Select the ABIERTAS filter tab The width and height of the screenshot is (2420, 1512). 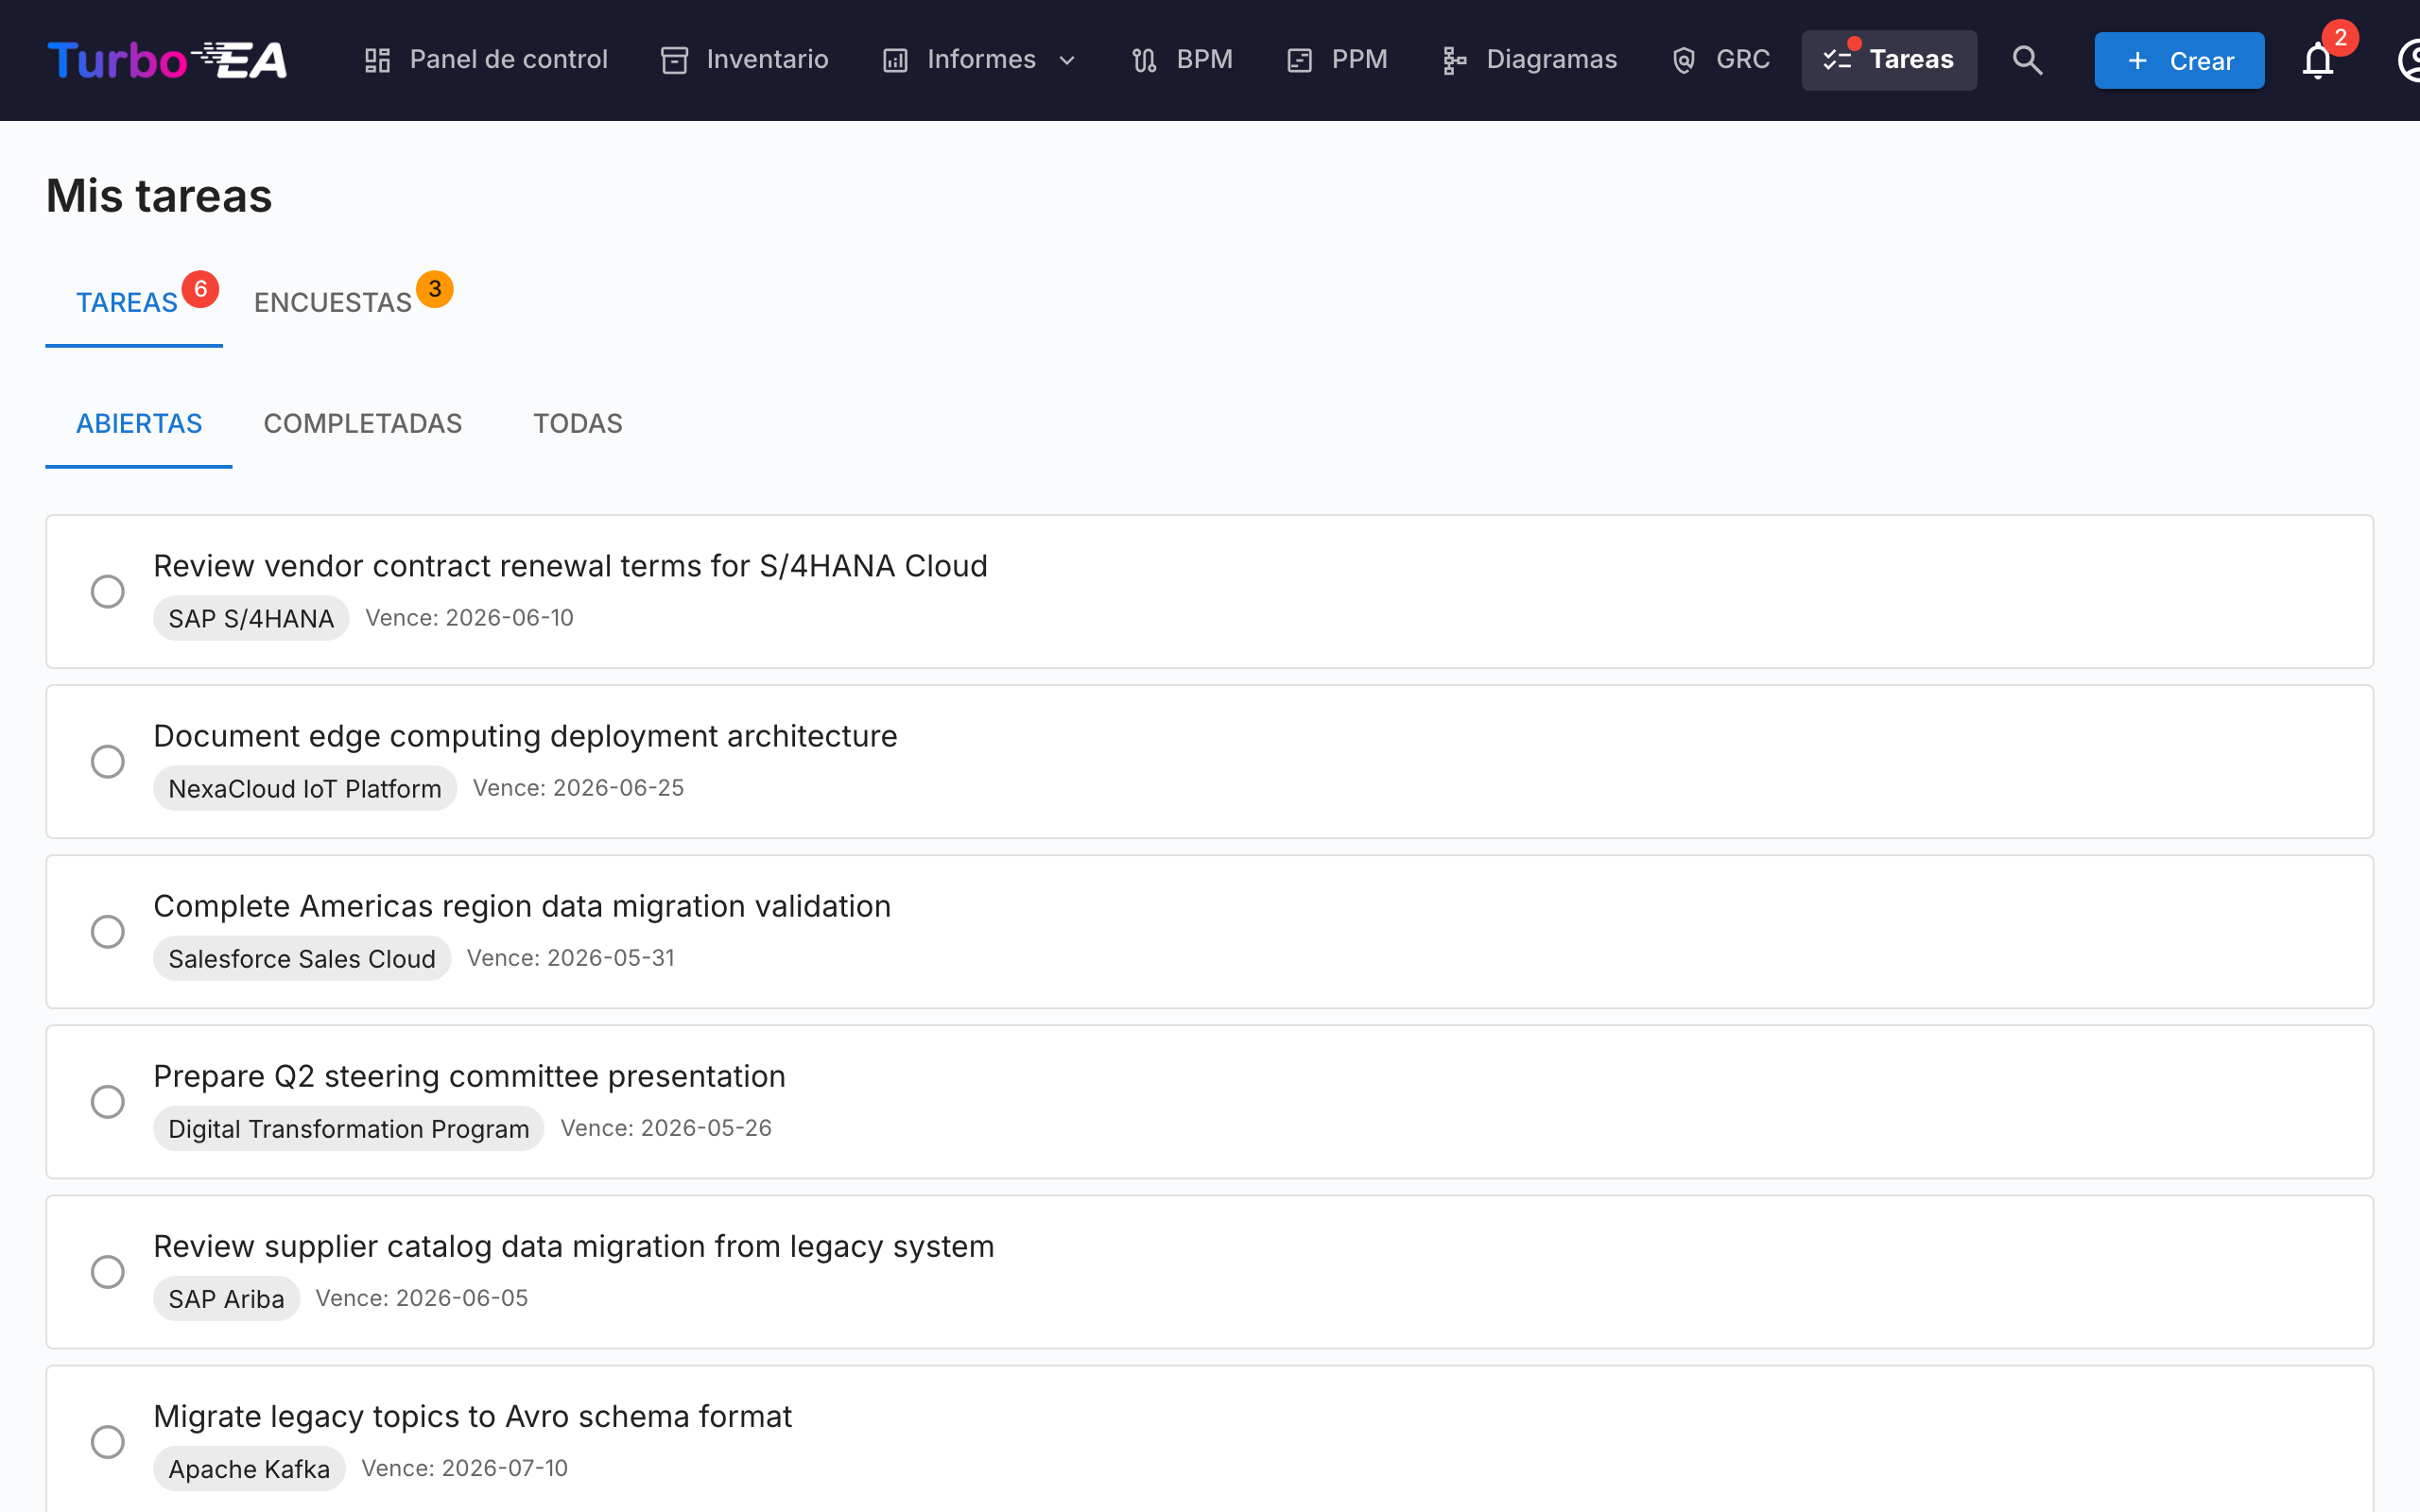[139, 423]
